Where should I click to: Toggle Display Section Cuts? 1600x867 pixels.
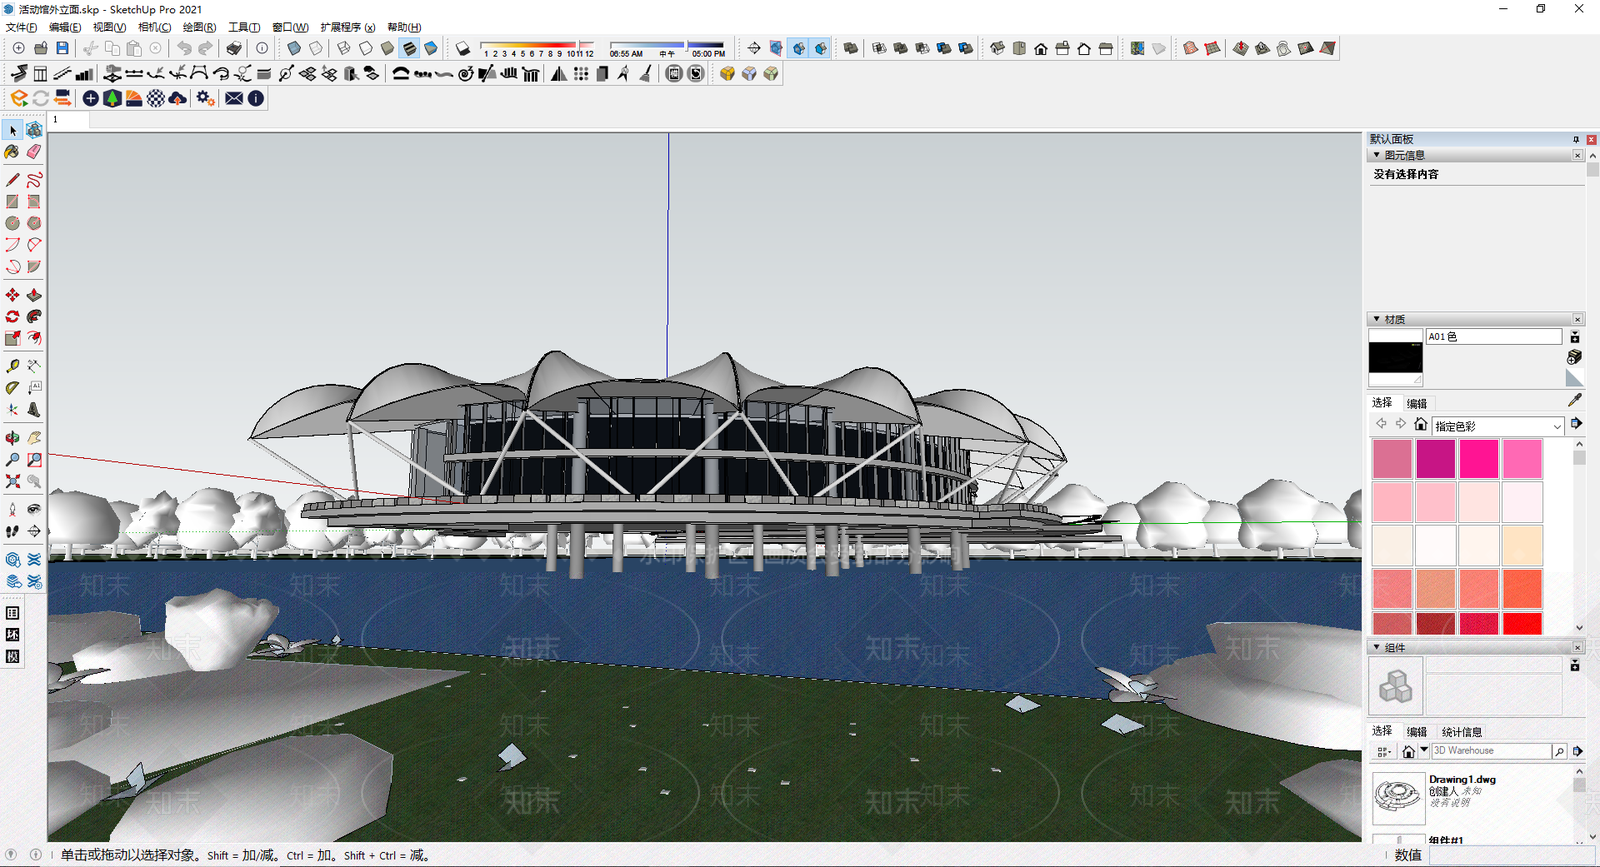coord(798,48)
